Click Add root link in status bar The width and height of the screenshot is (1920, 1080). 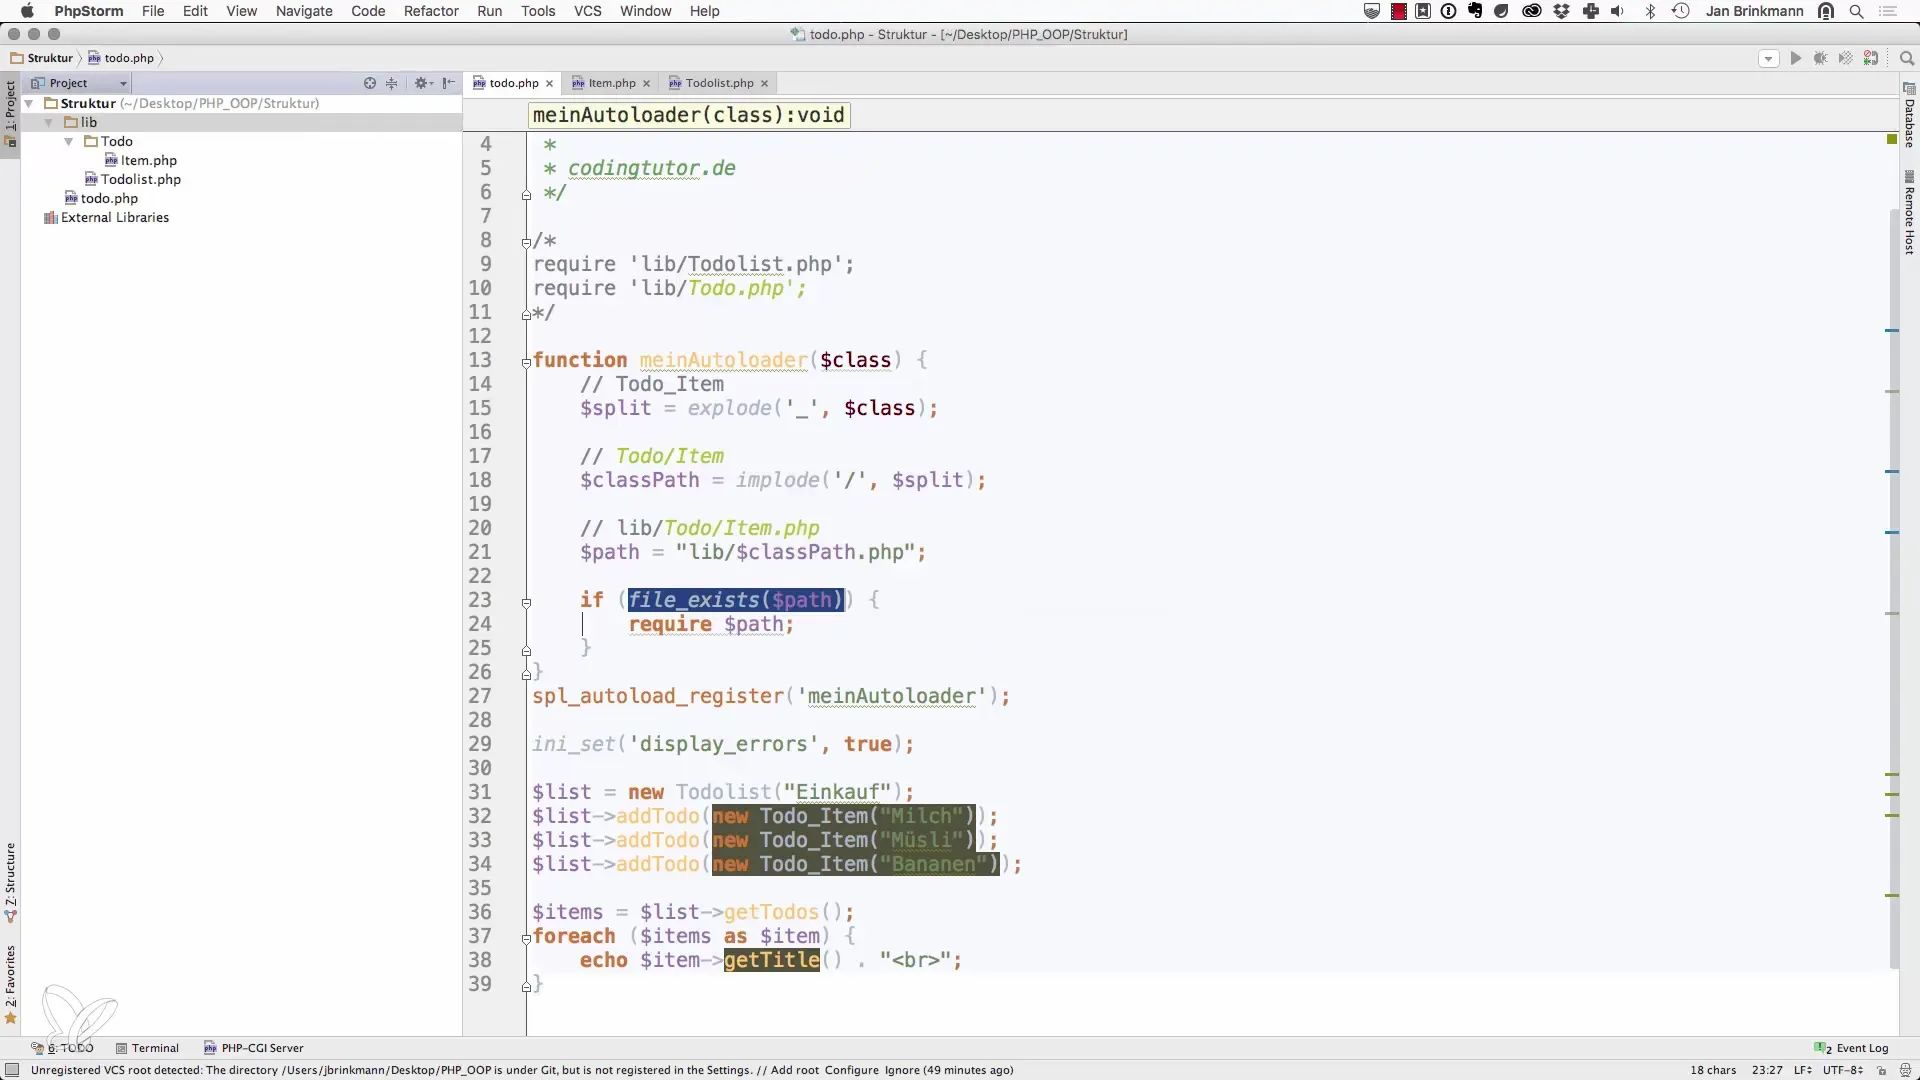794,1070
